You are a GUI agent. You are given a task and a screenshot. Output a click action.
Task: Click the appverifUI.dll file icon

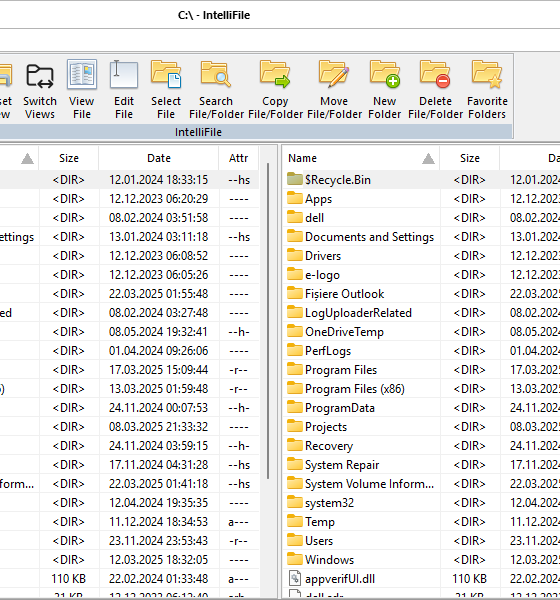click(x=295, y=578)
